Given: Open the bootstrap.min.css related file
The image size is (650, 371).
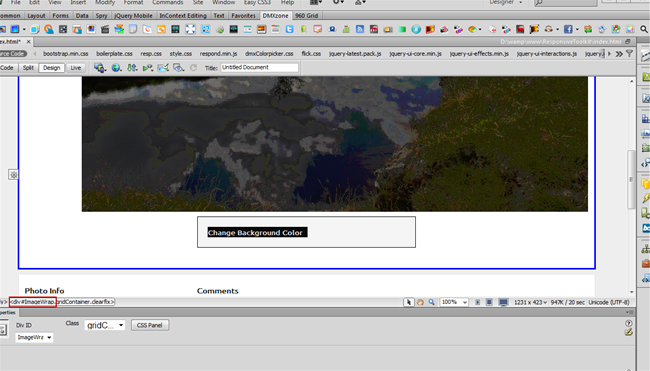Looking at the screenshot, I should 65,54.
